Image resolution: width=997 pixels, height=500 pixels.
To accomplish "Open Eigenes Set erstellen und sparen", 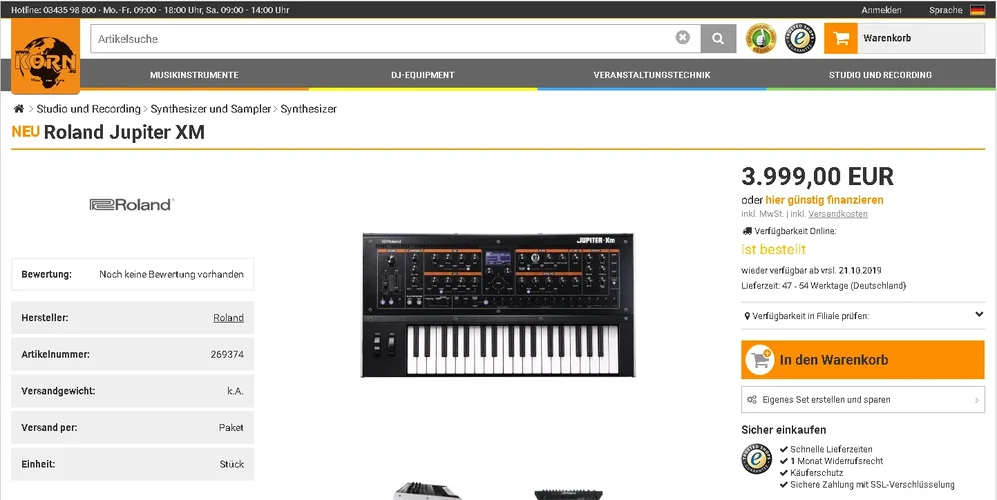I will (x=863, y=399).
